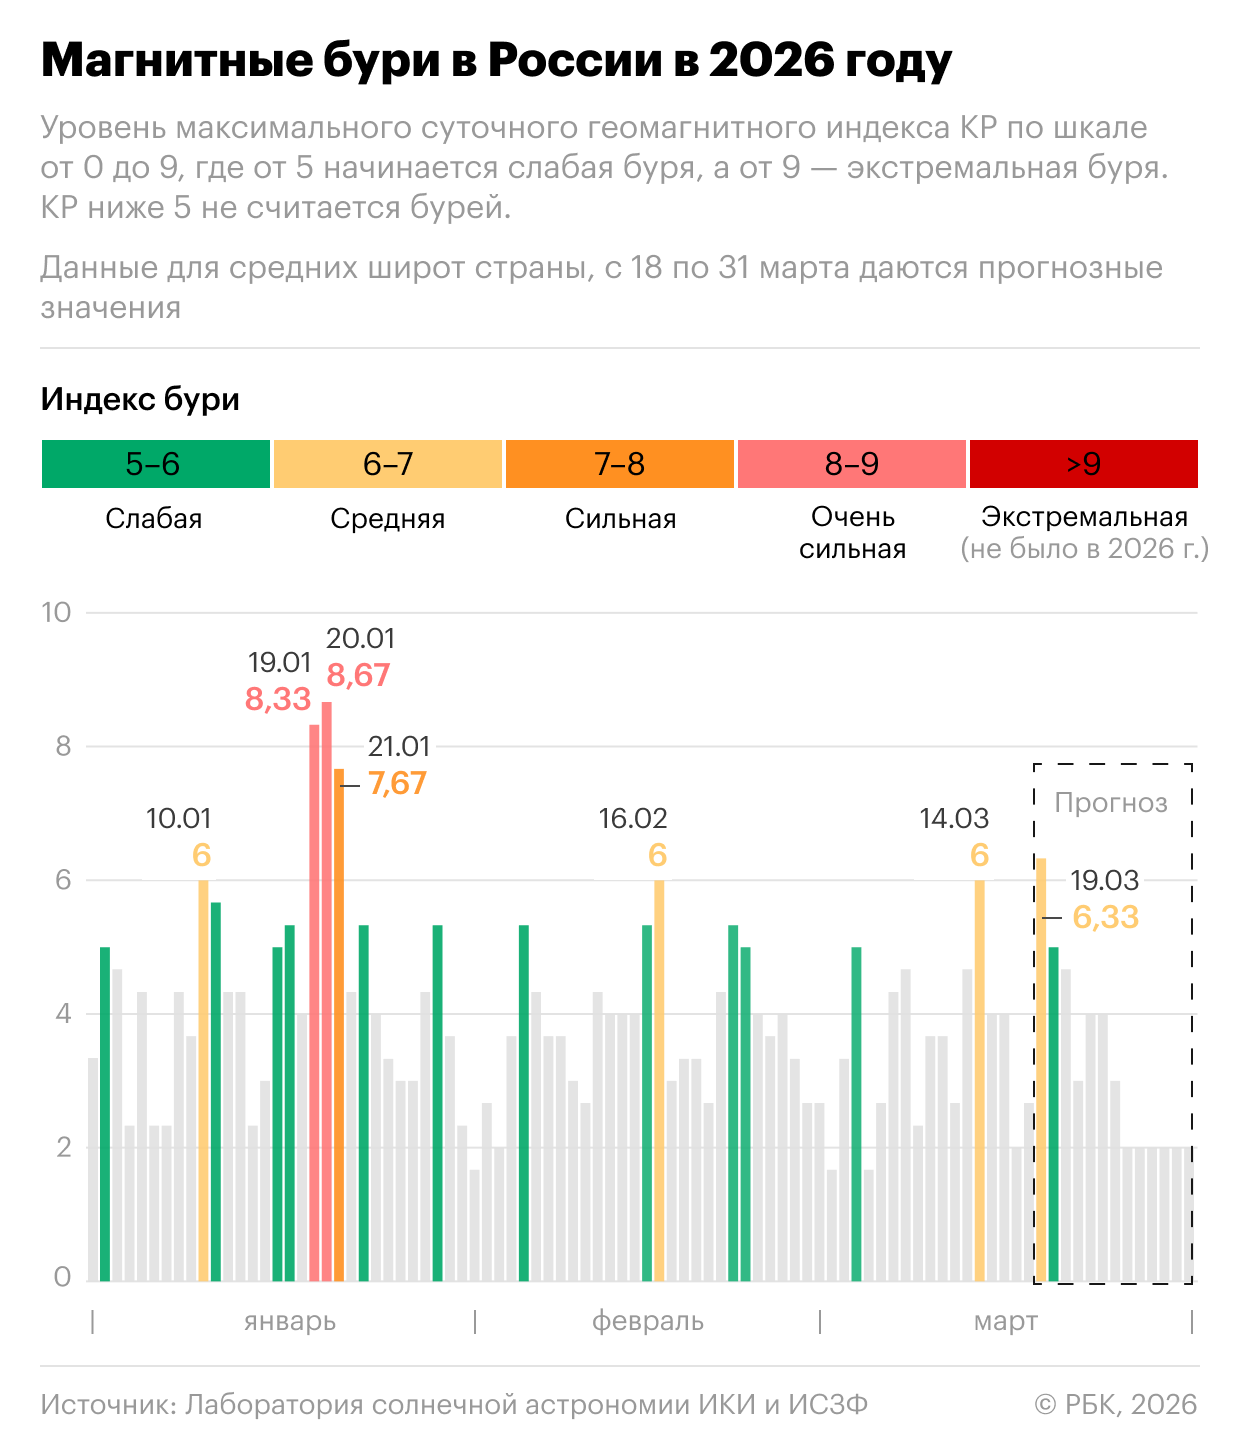Click the Индекс бури heading
The height and width of the screenshot is (1454, 1240).
(x=140, y=399)
